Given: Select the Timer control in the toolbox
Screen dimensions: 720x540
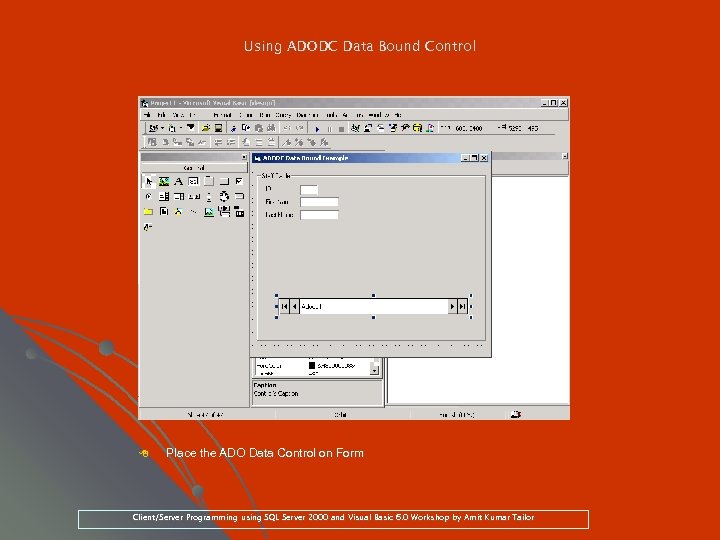Looking at the screenshot, I should tap(224, 197).
